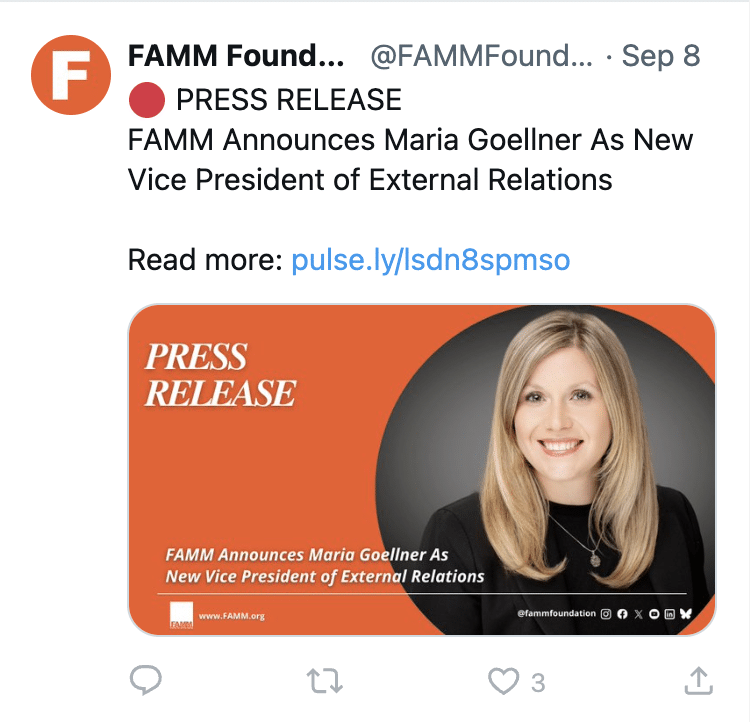Click the FAMM Found... display name
The height and width of the screenshot is (722, 750).
(236, 56)
